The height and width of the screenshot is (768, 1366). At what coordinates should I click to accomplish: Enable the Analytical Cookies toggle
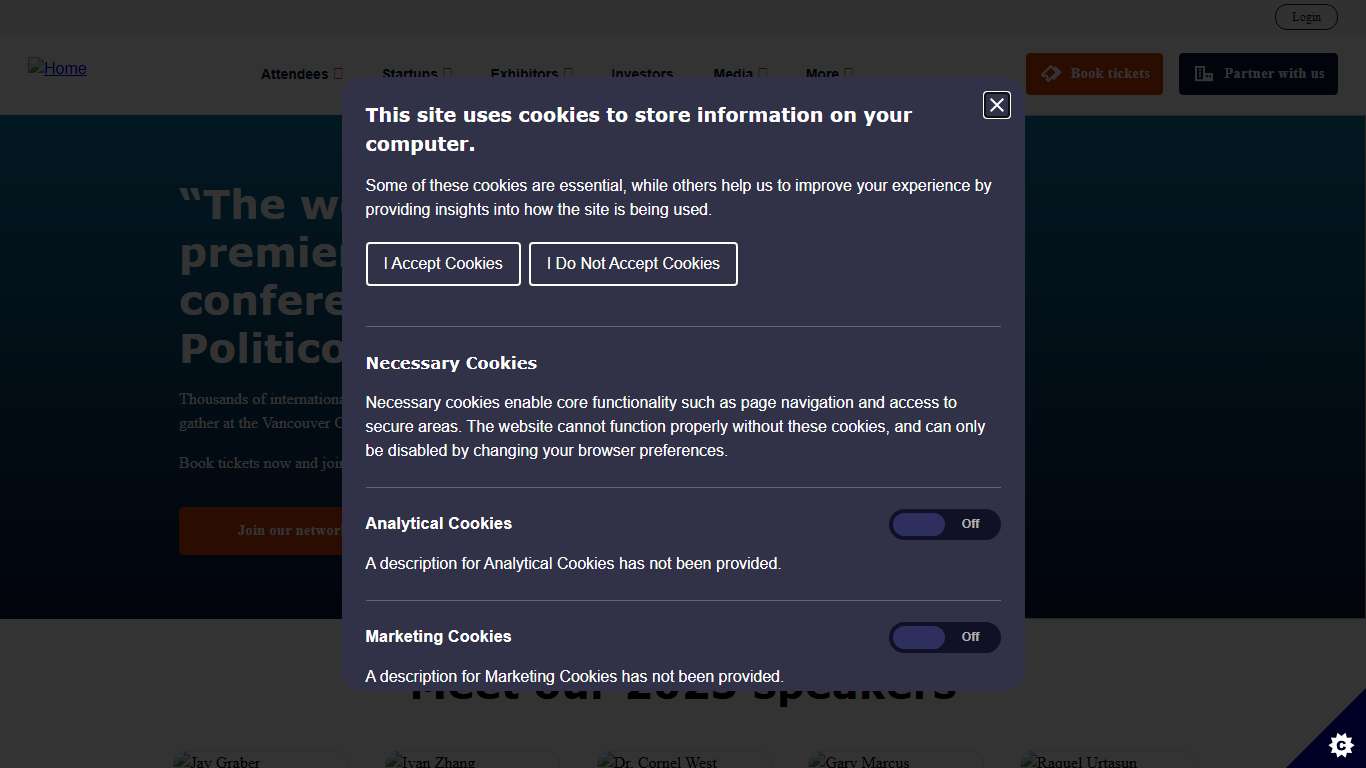click(x=944, y=524)
